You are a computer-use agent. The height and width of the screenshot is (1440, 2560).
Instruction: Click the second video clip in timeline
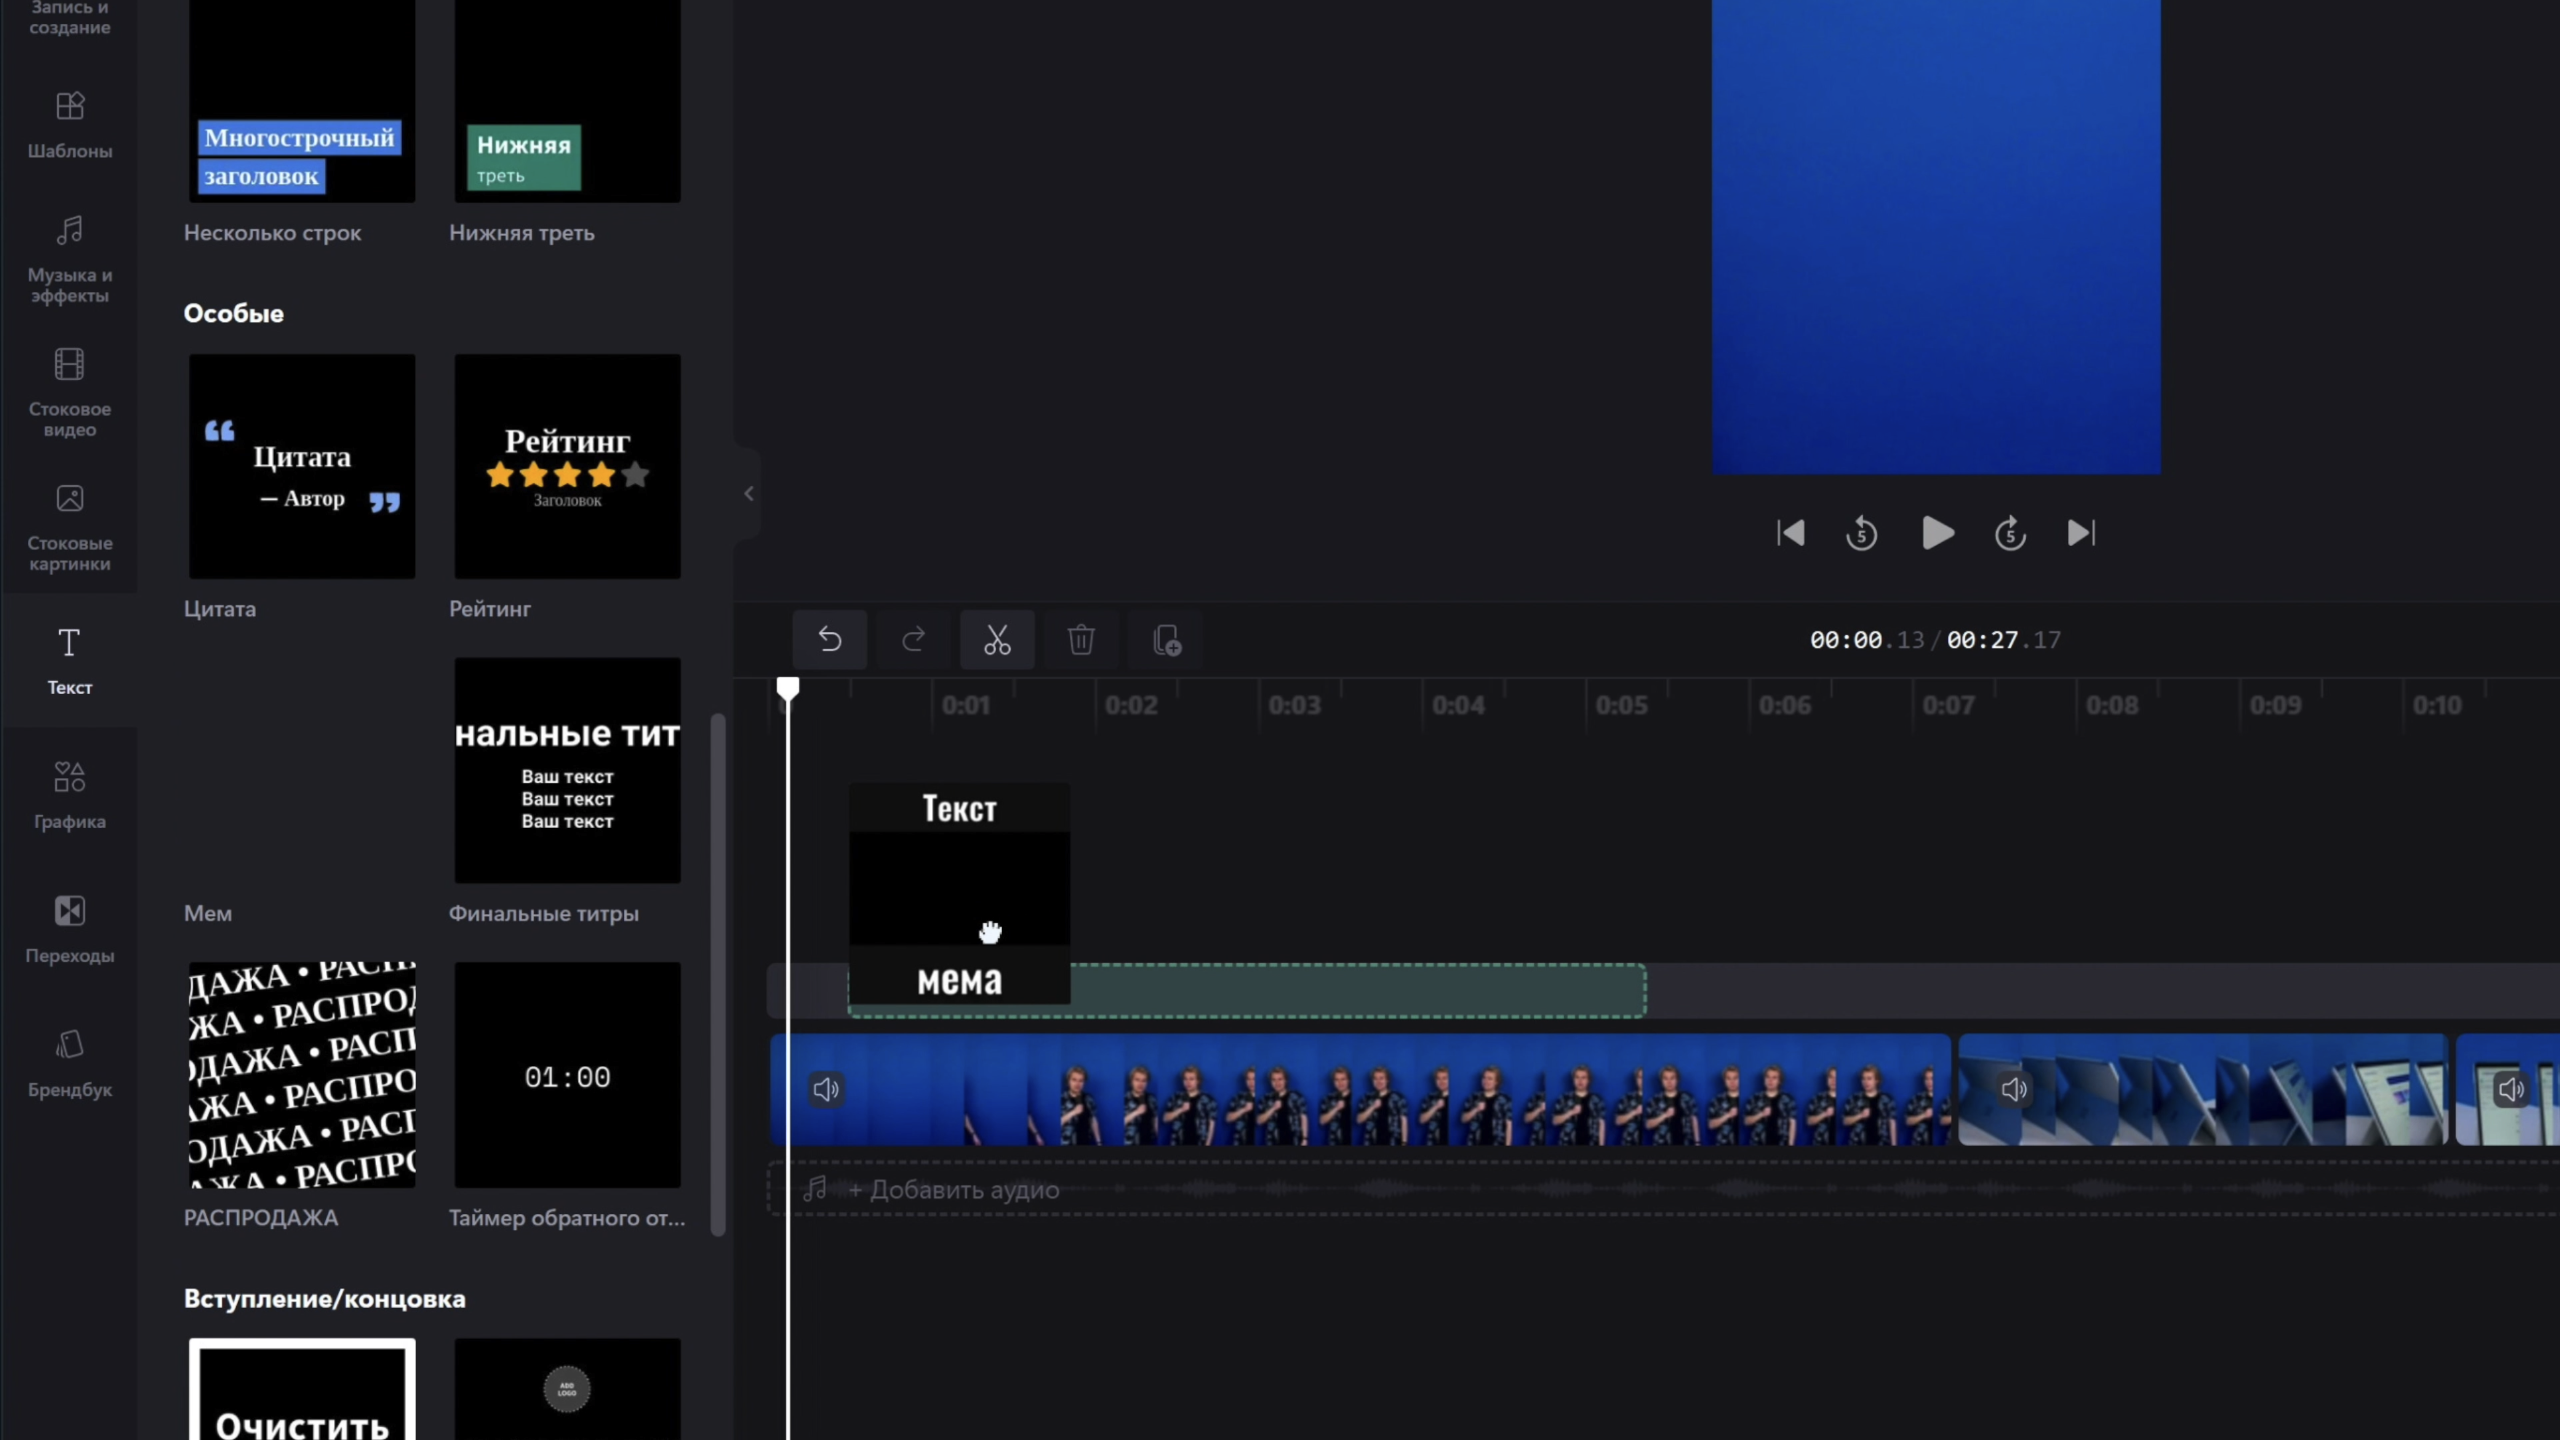coord(2203,1090)
